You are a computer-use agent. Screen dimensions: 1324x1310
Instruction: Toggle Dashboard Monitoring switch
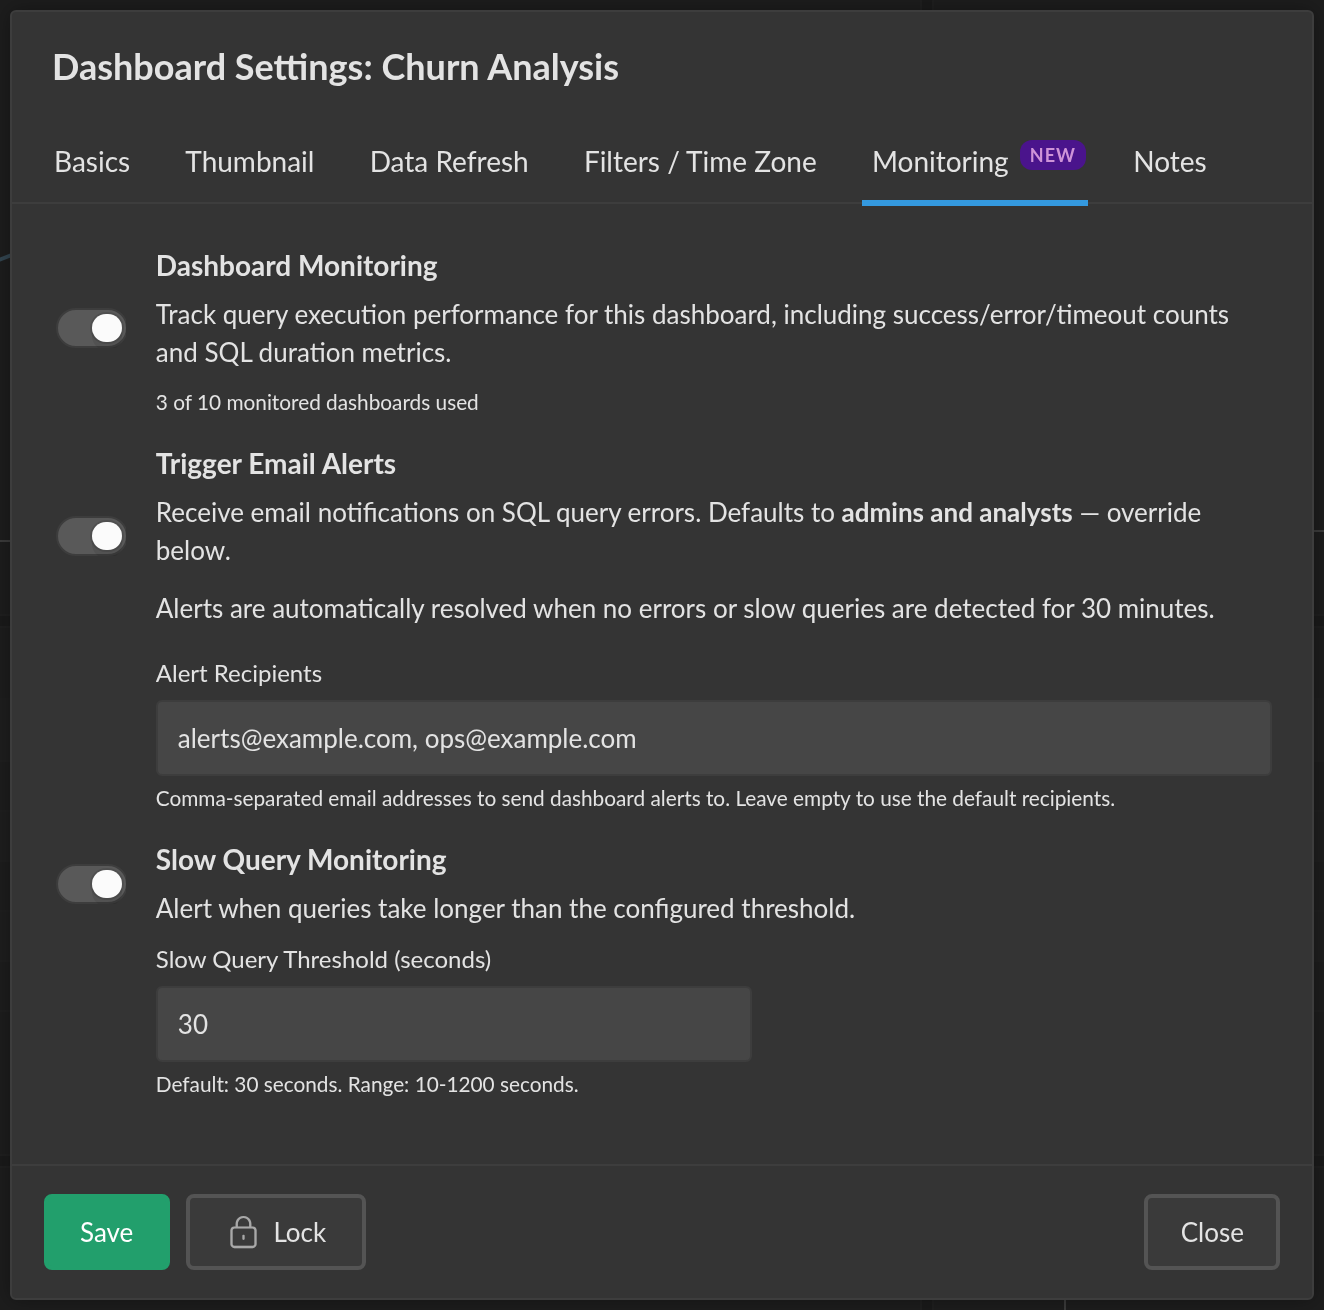coord(91,328)
